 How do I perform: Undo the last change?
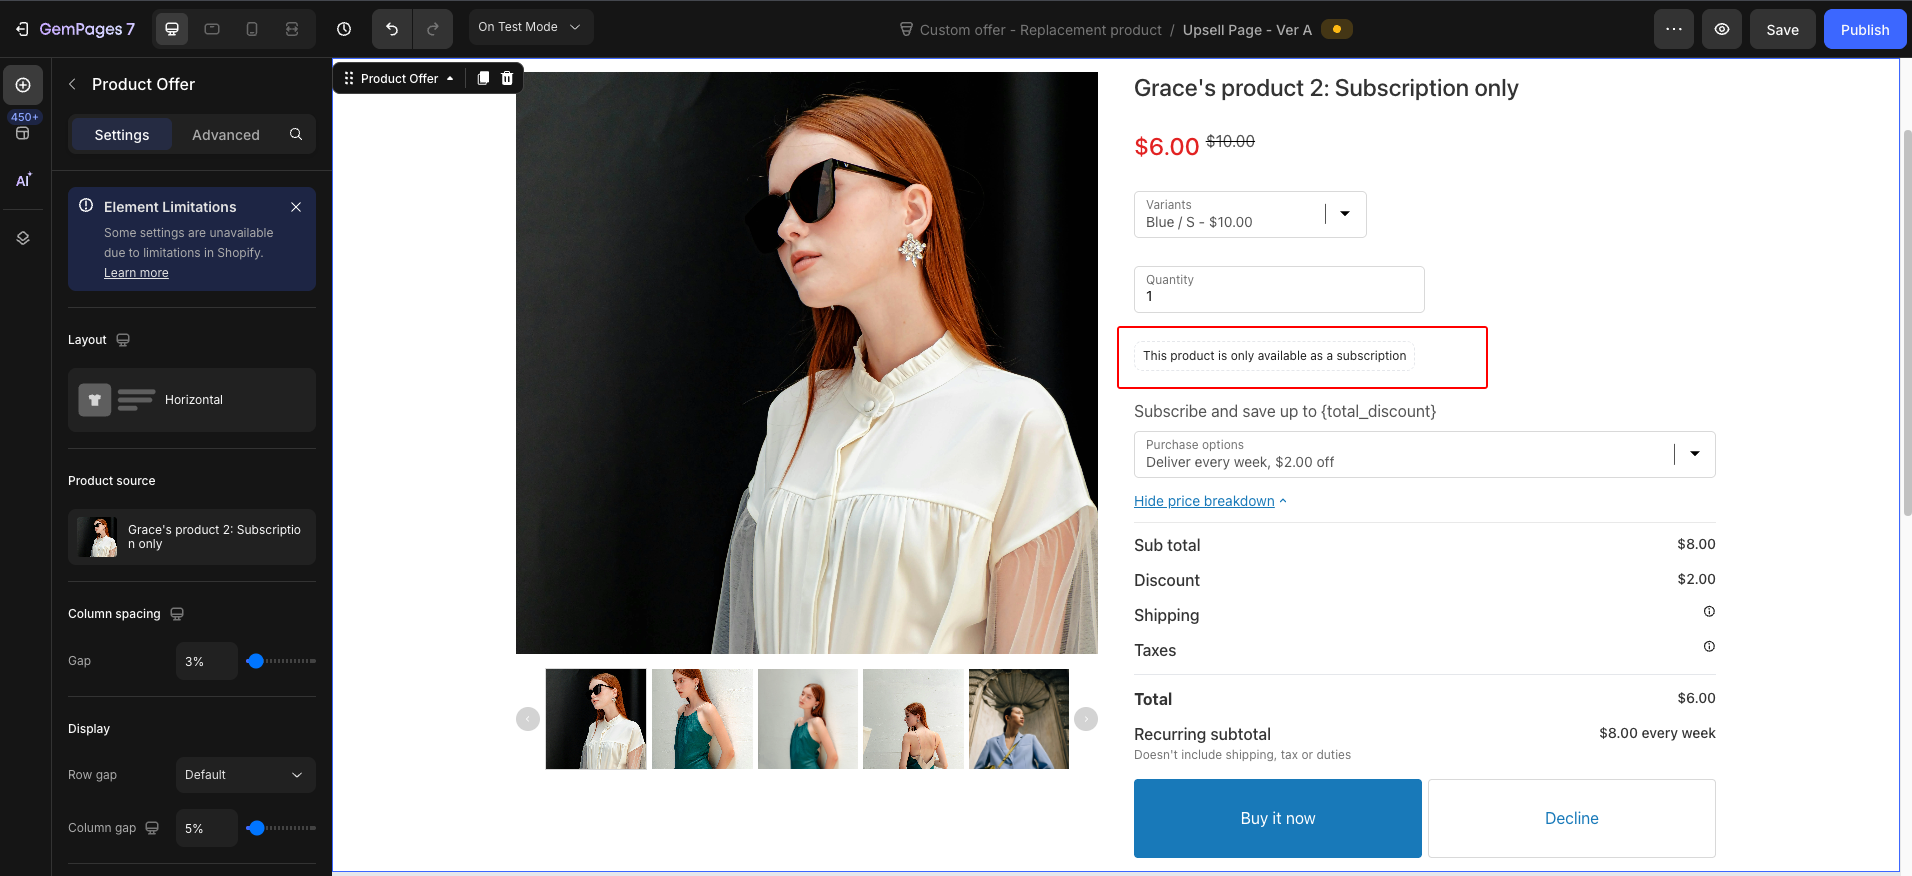point(392,29)
